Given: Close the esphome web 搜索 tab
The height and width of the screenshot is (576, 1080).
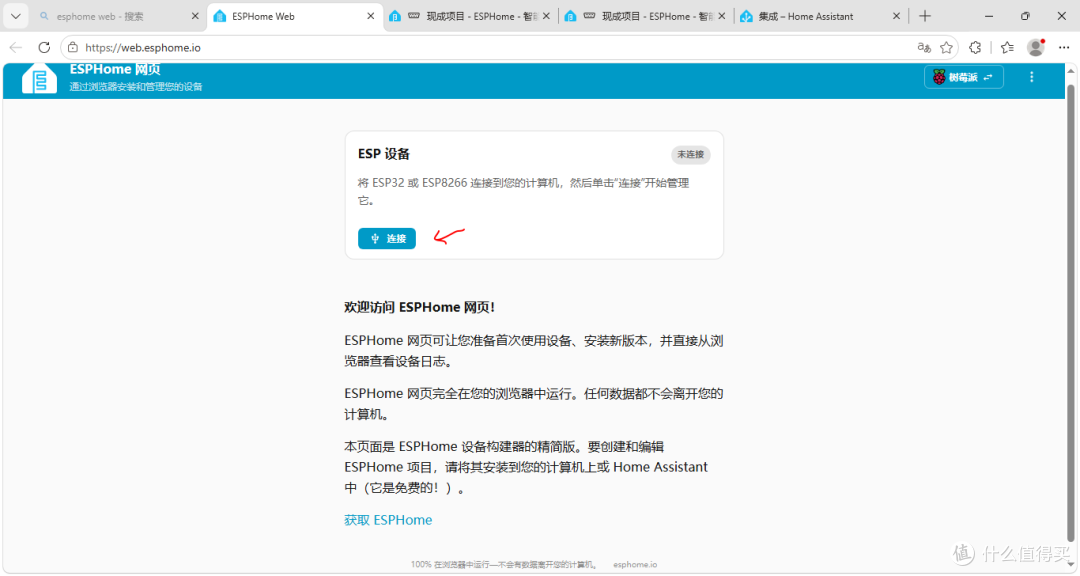Looking at the screenshot, I should click(x=195, y=16).
